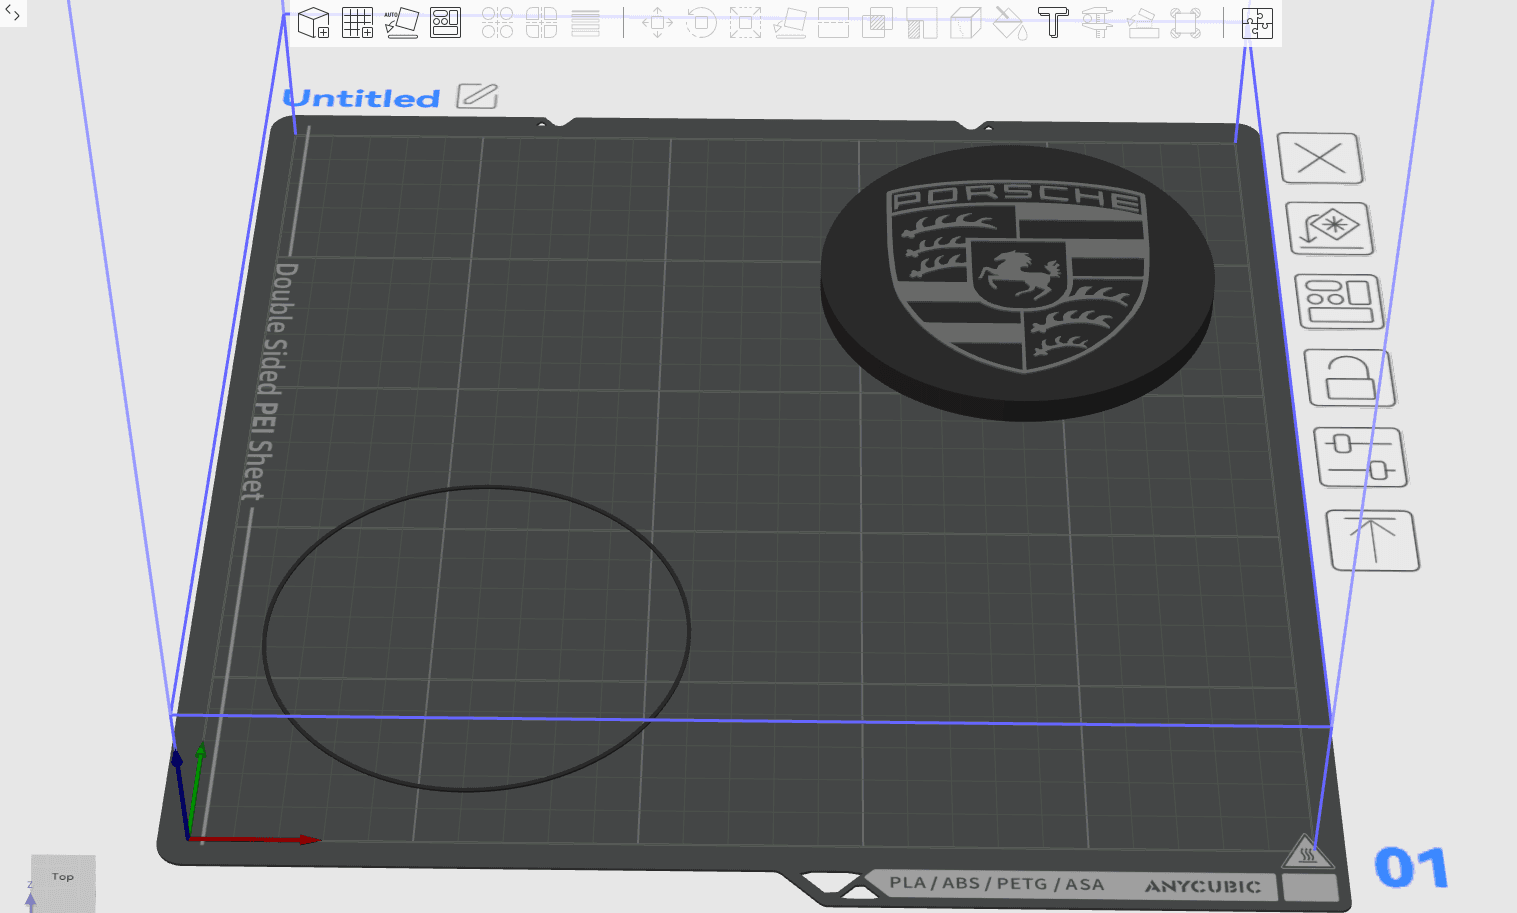Viewport: 1517px width, 913px height.
Task: Open plate settings sliders icon
Action: pyautogui.click(x=1361, y=457)
